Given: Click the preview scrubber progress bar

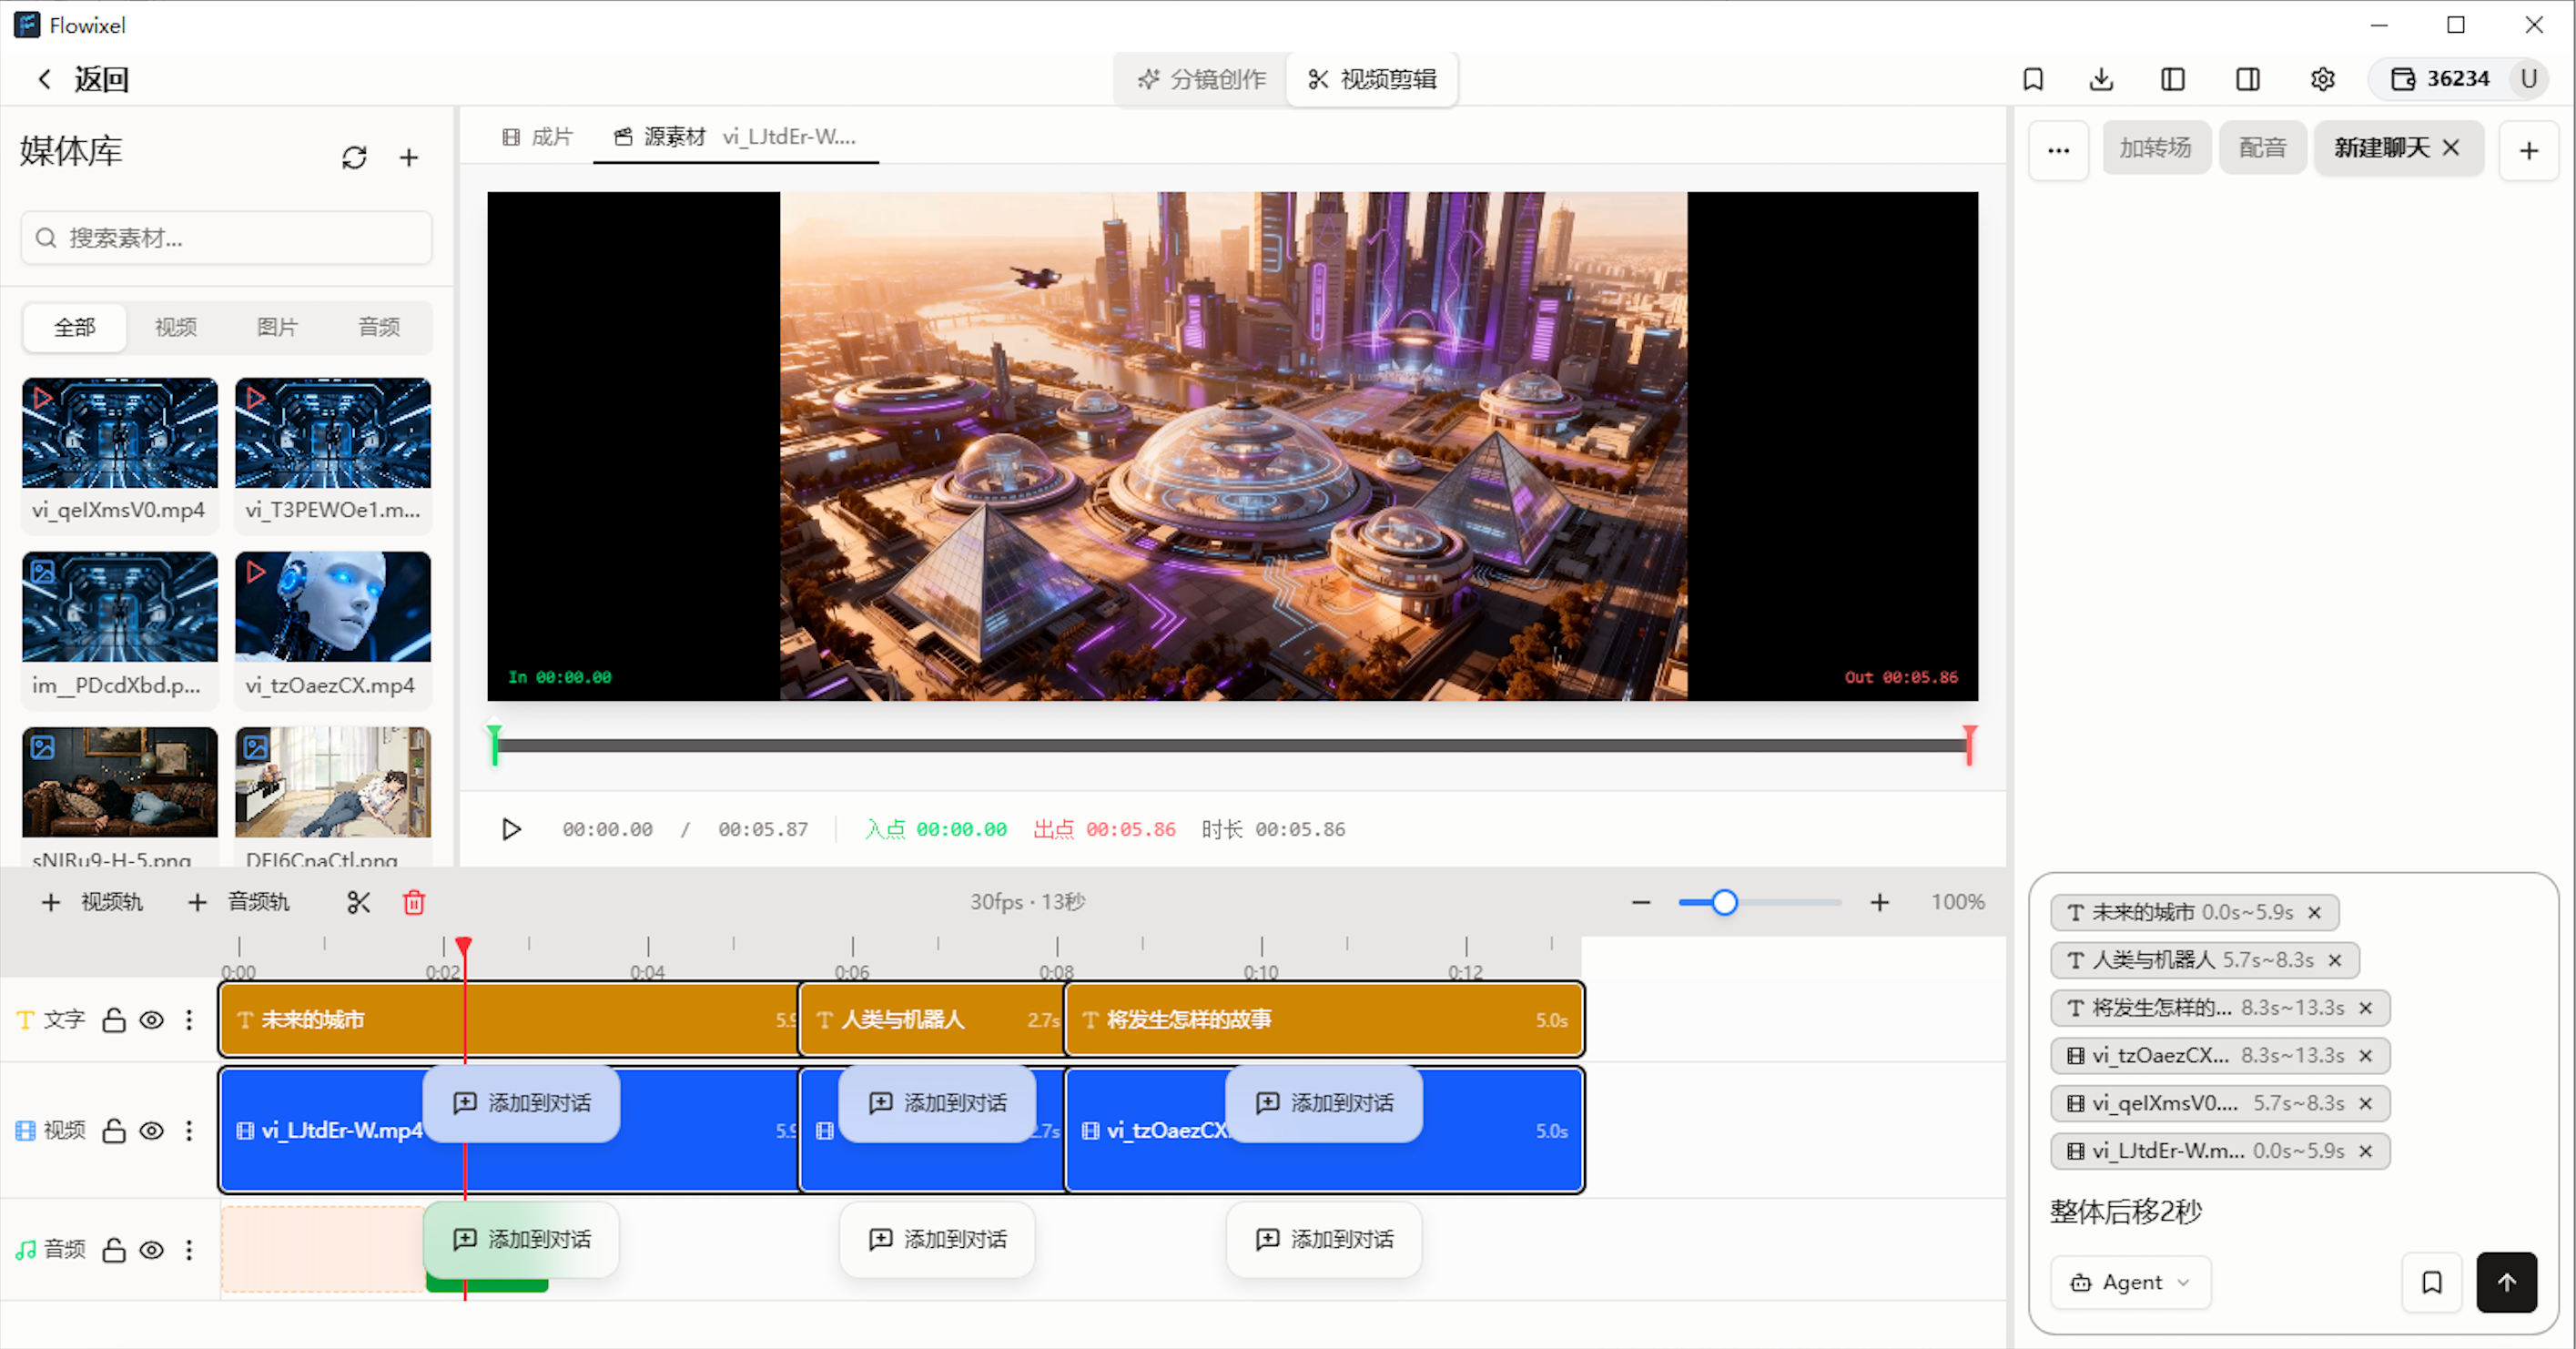Looking at the screenshot, I should pyautogui.click(x=1232, y=745).
